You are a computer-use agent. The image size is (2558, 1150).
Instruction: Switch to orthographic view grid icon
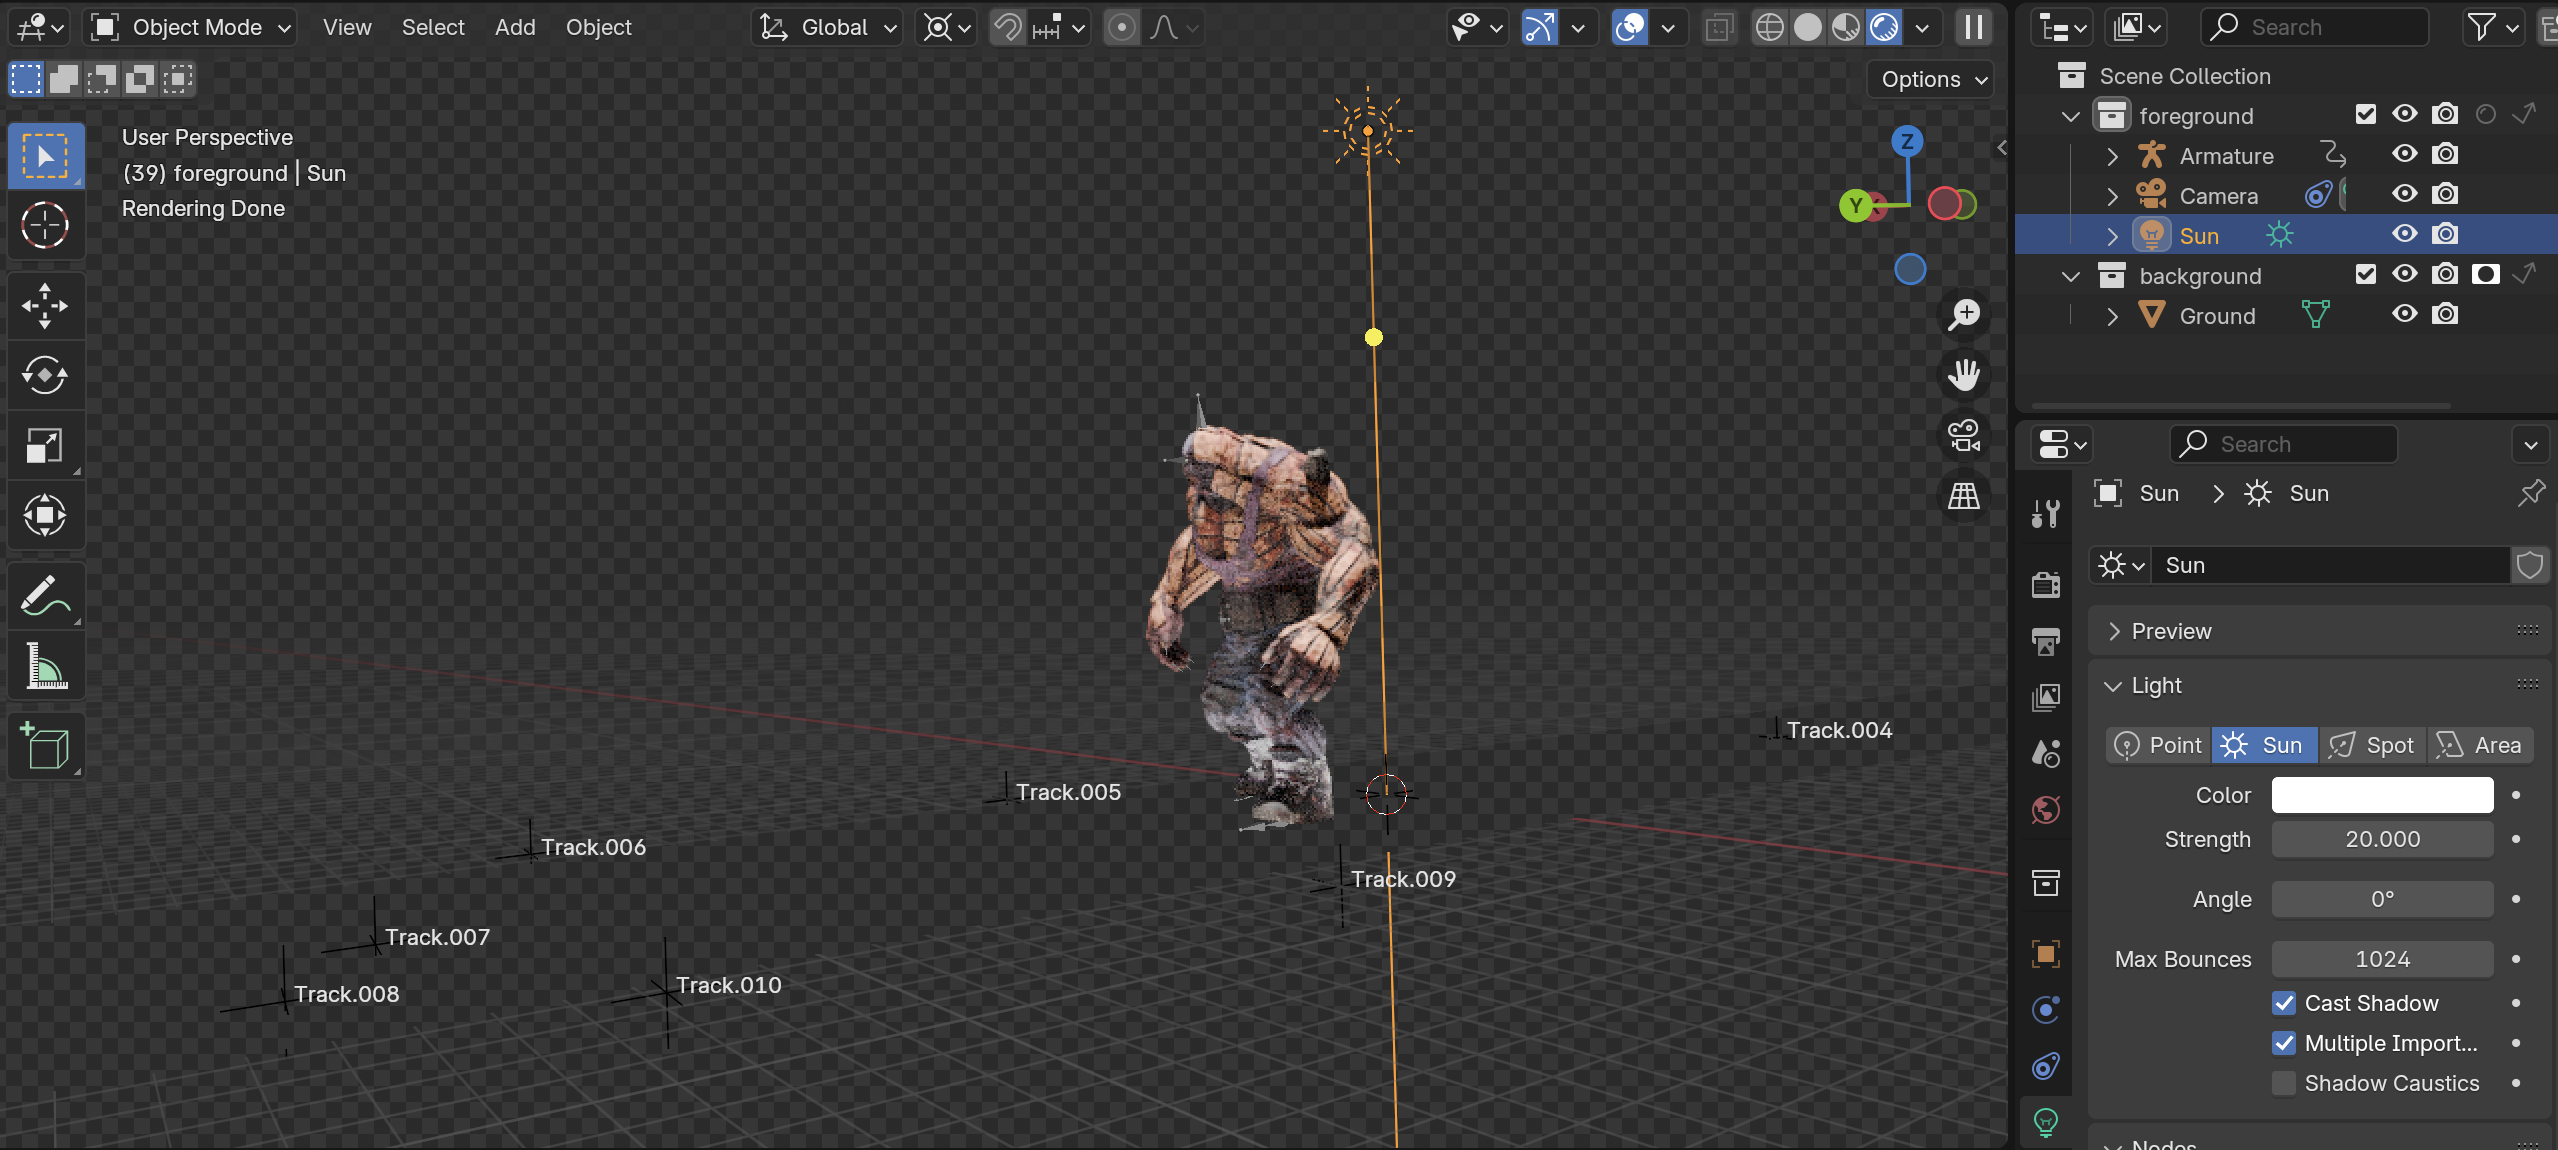point(1963,496)
